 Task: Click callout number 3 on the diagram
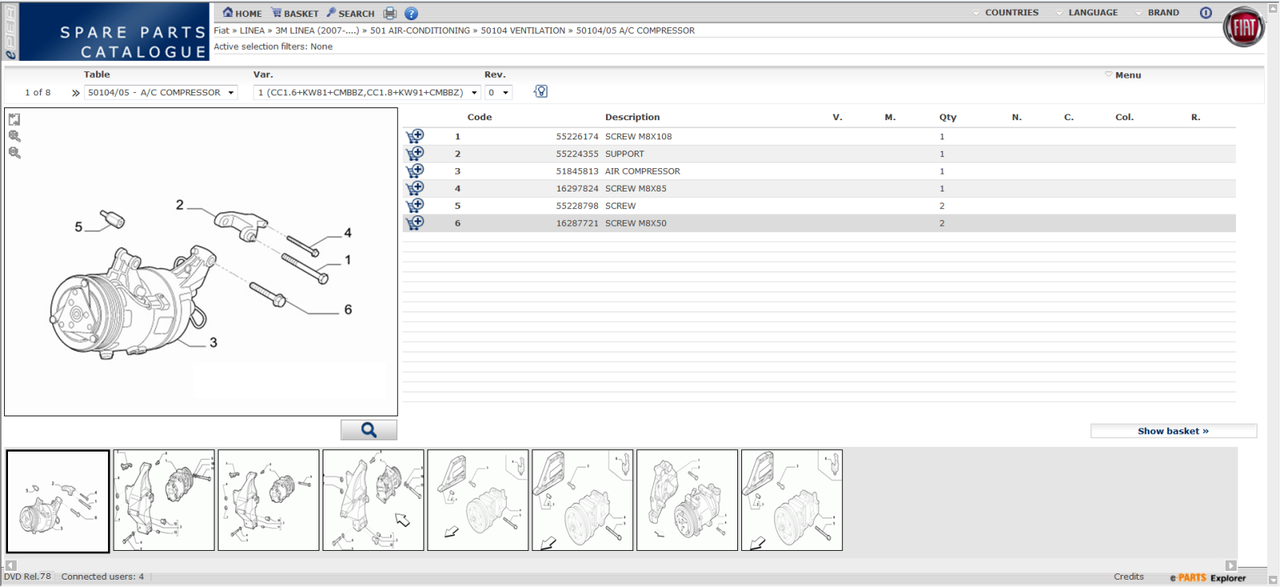coord(213,343)
